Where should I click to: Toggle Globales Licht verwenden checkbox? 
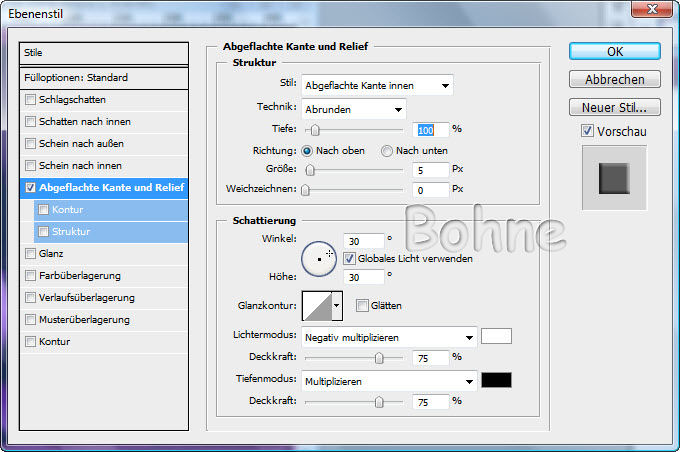click(x=349, y=258)
